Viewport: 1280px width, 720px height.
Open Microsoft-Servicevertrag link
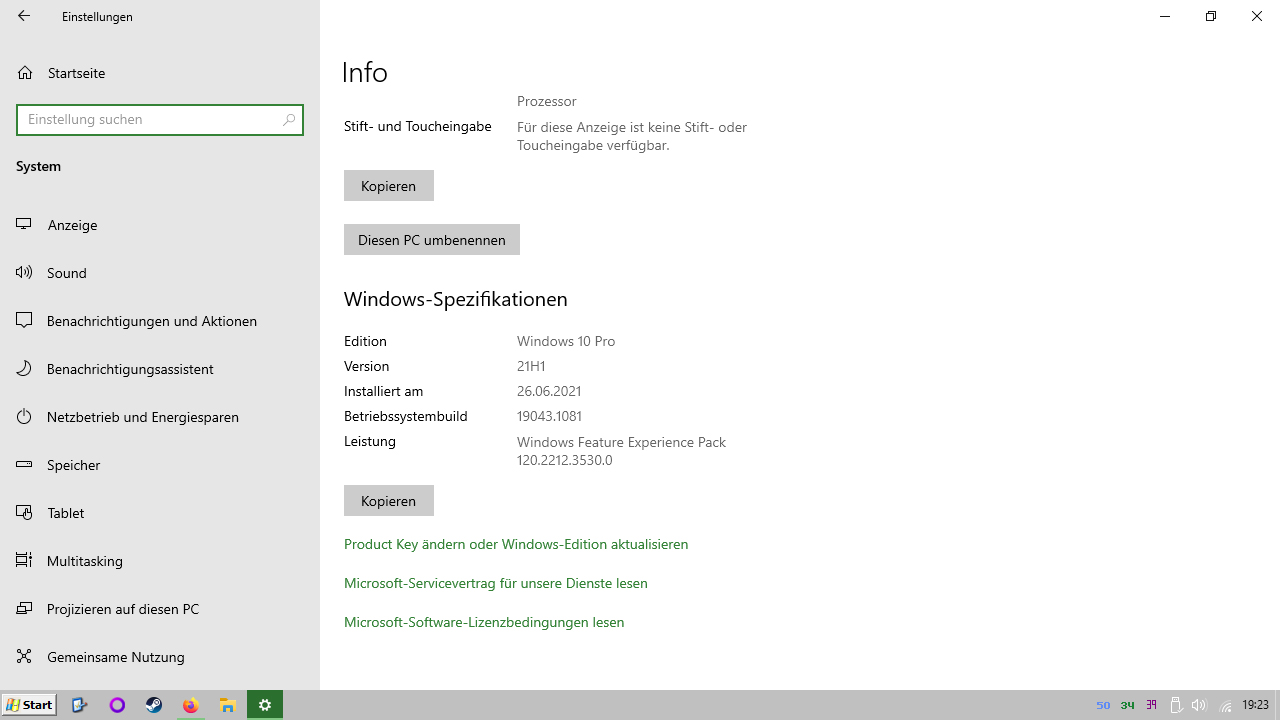496,583
